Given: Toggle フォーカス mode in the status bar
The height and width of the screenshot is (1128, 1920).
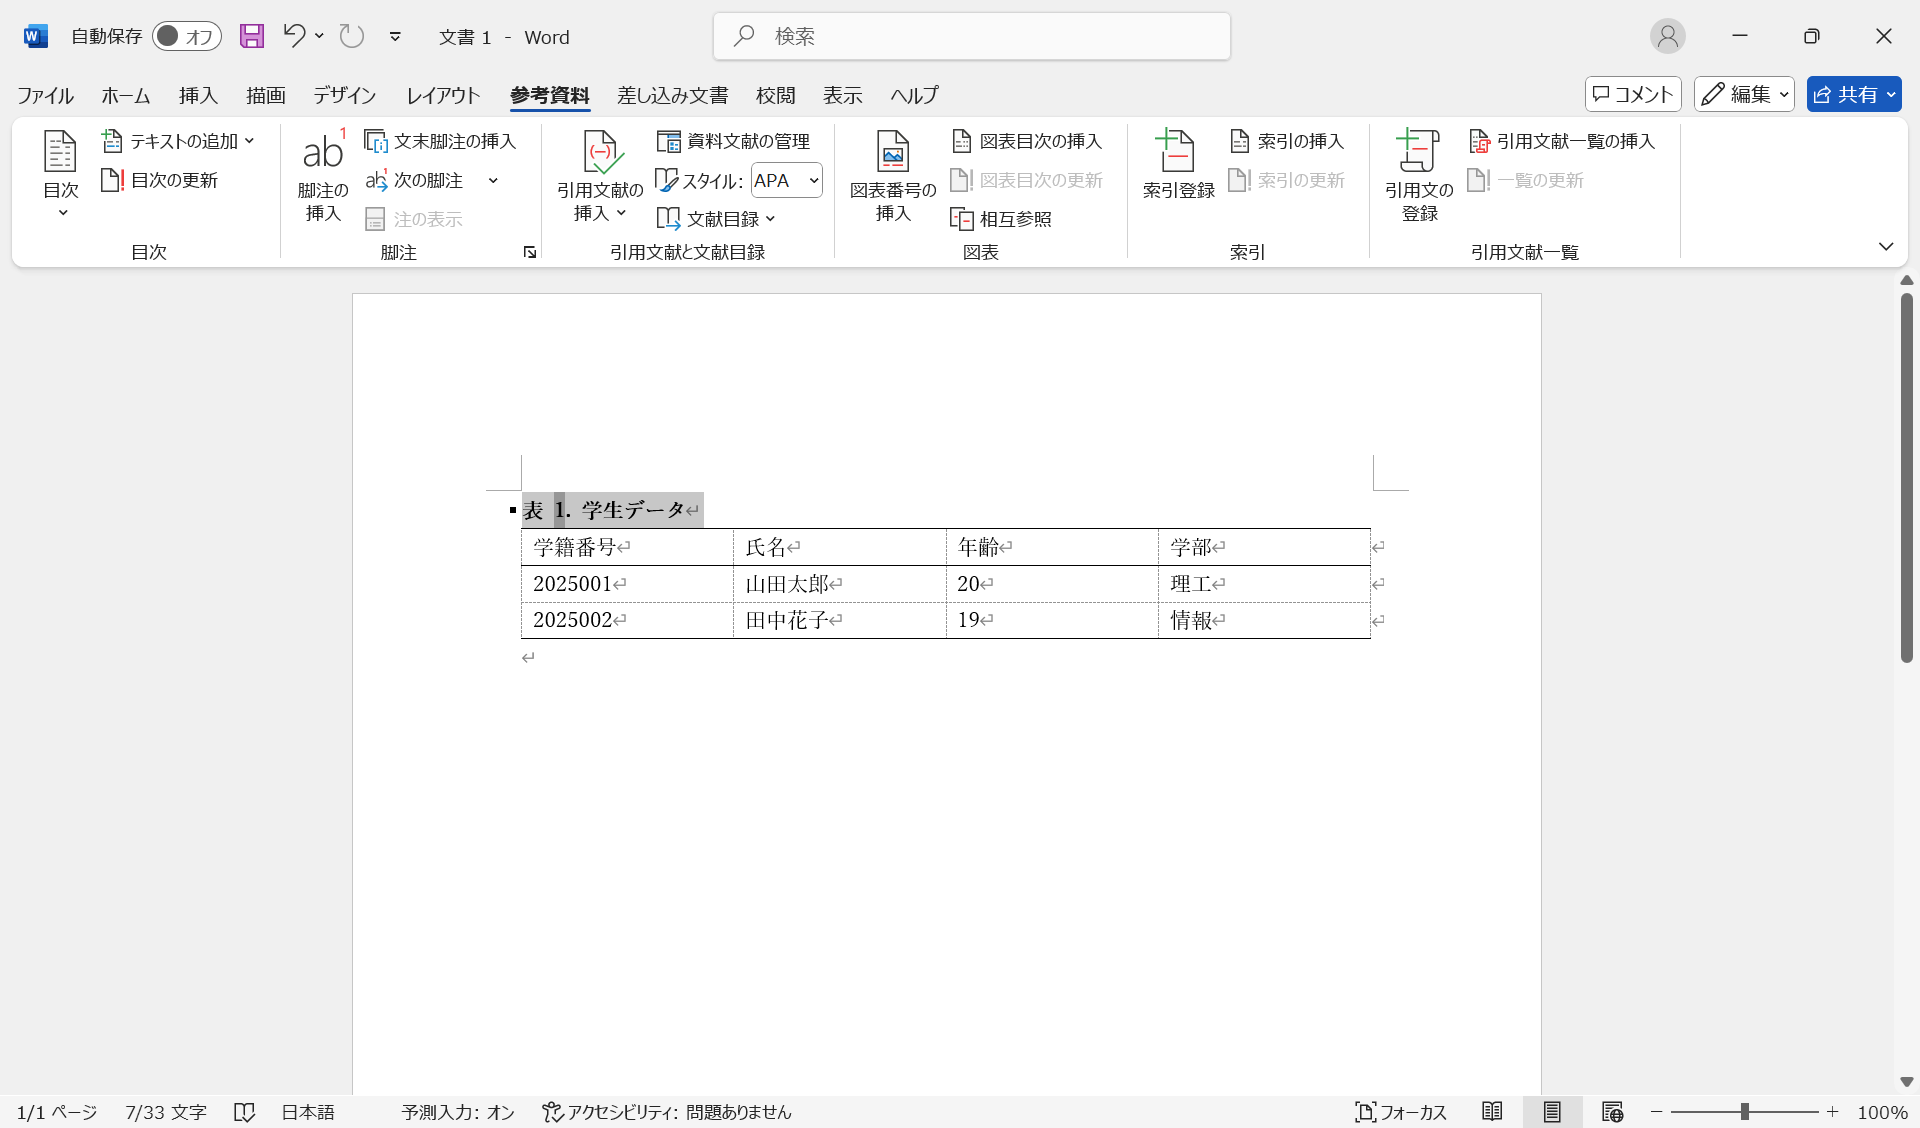Looking at the screenshot, I should (1400, 1111).
